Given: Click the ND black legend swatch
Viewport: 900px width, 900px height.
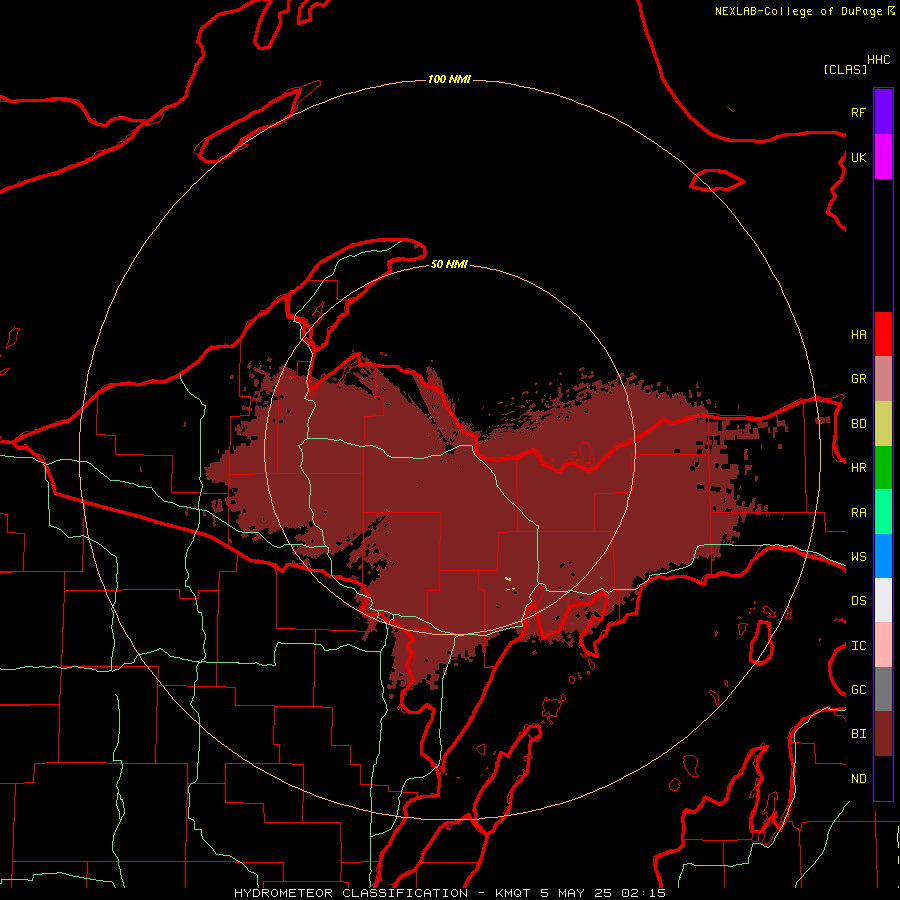Looking at the screenshot, I should (883, 778).
